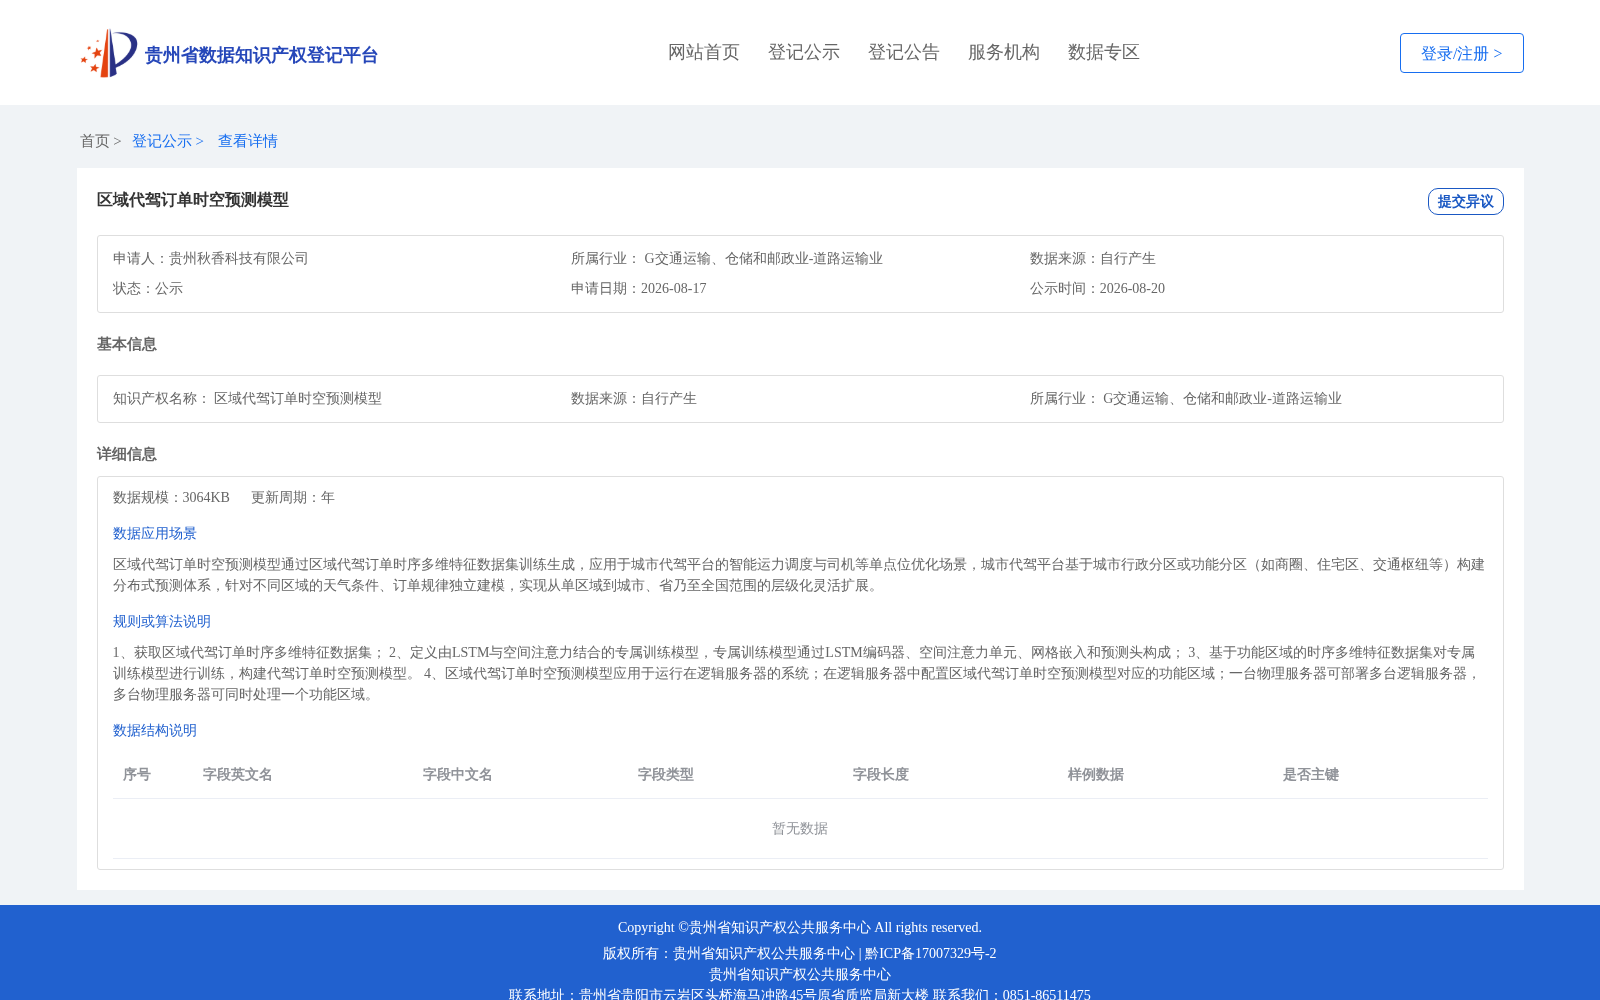Click the 详细信息 section heading
The width and height of the screenshot is (1600, 1000).
(127, 454)
